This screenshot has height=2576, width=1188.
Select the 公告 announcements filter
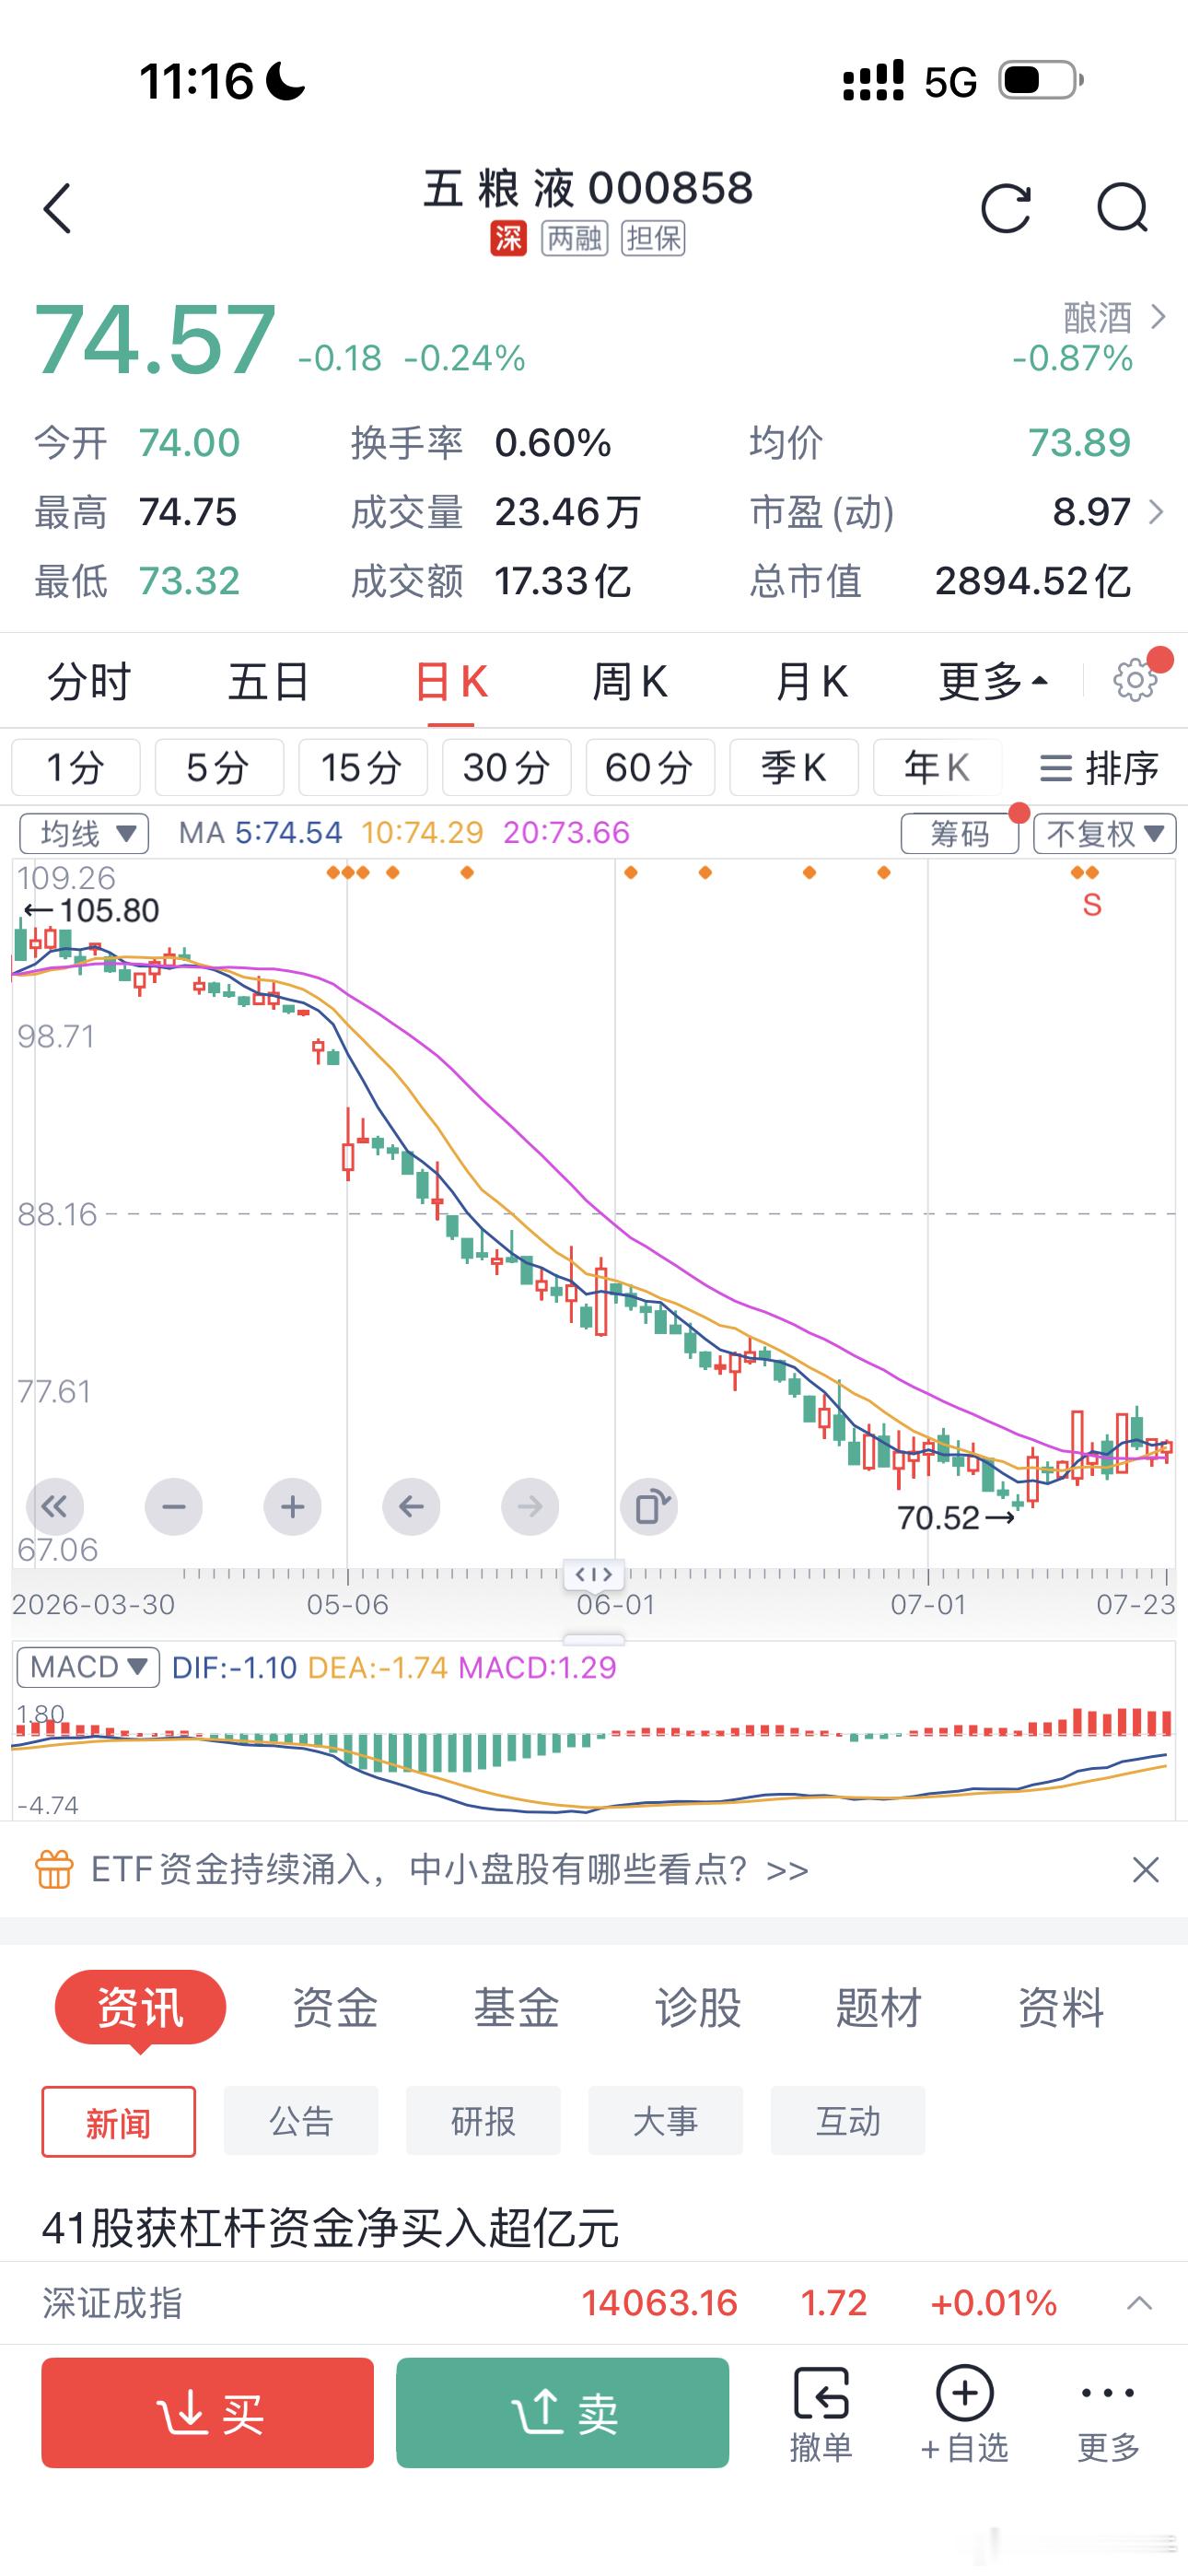tap(301, 2121)
